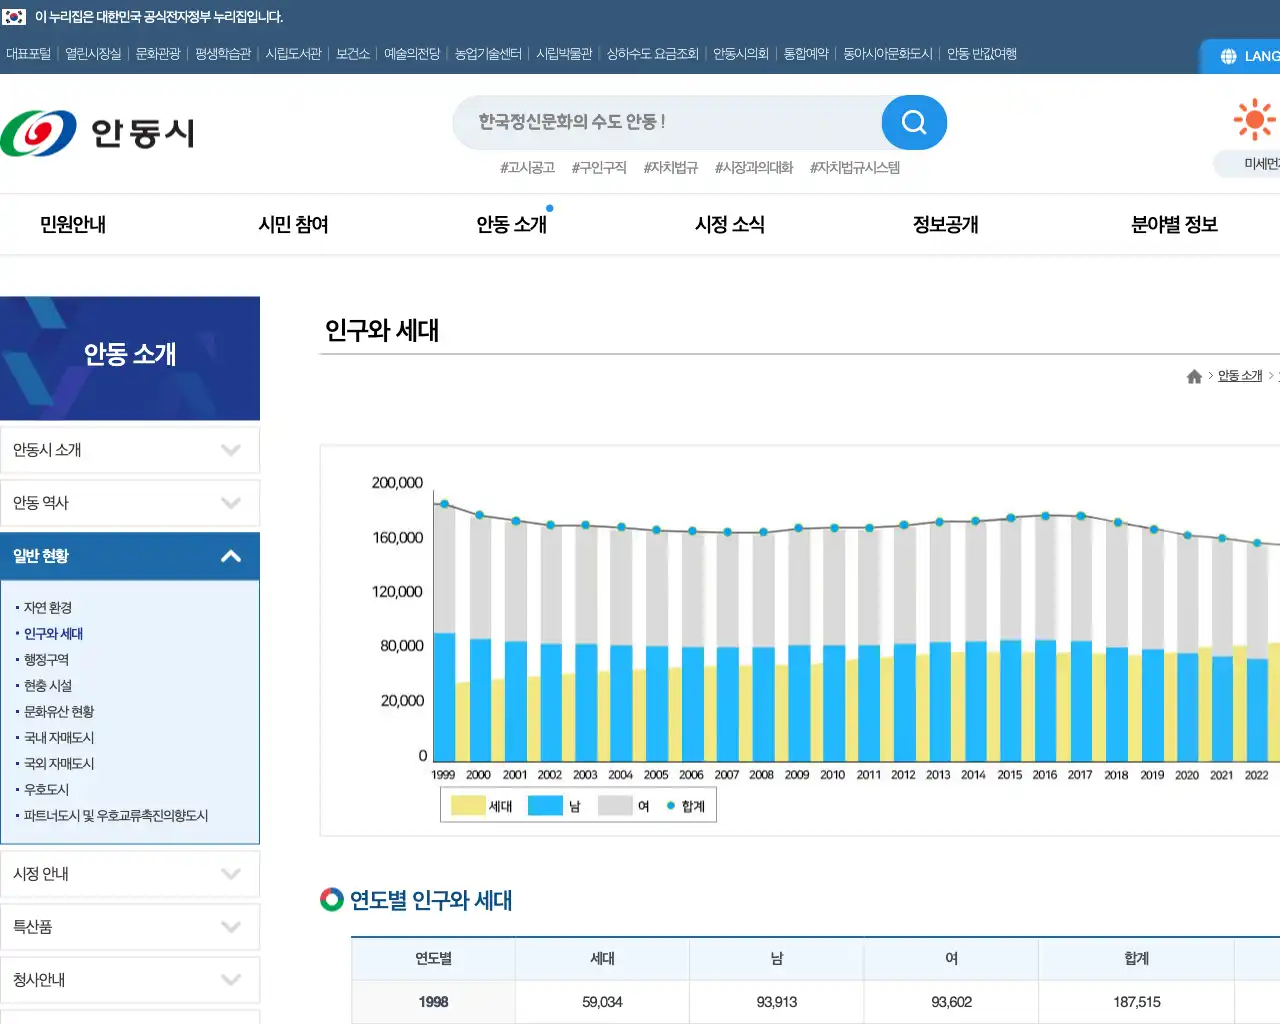
Task: Click the 59,034 households table cell
Action: 602,1002
